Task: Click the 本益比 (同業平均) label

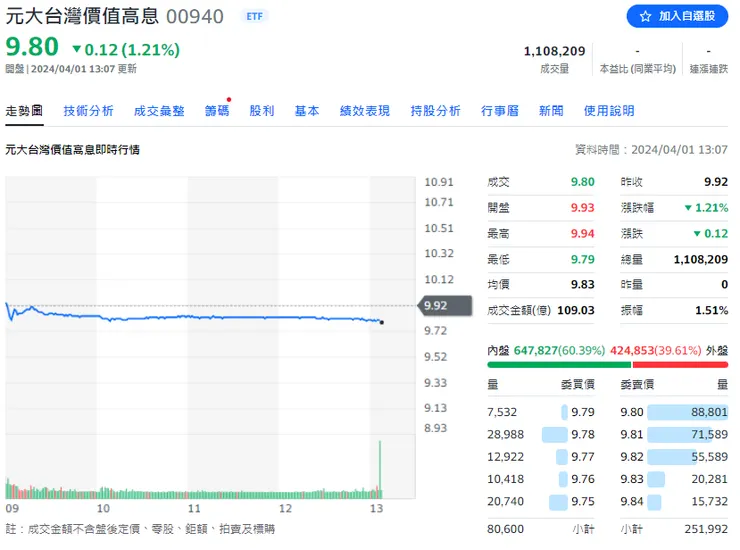Action: 638,69
